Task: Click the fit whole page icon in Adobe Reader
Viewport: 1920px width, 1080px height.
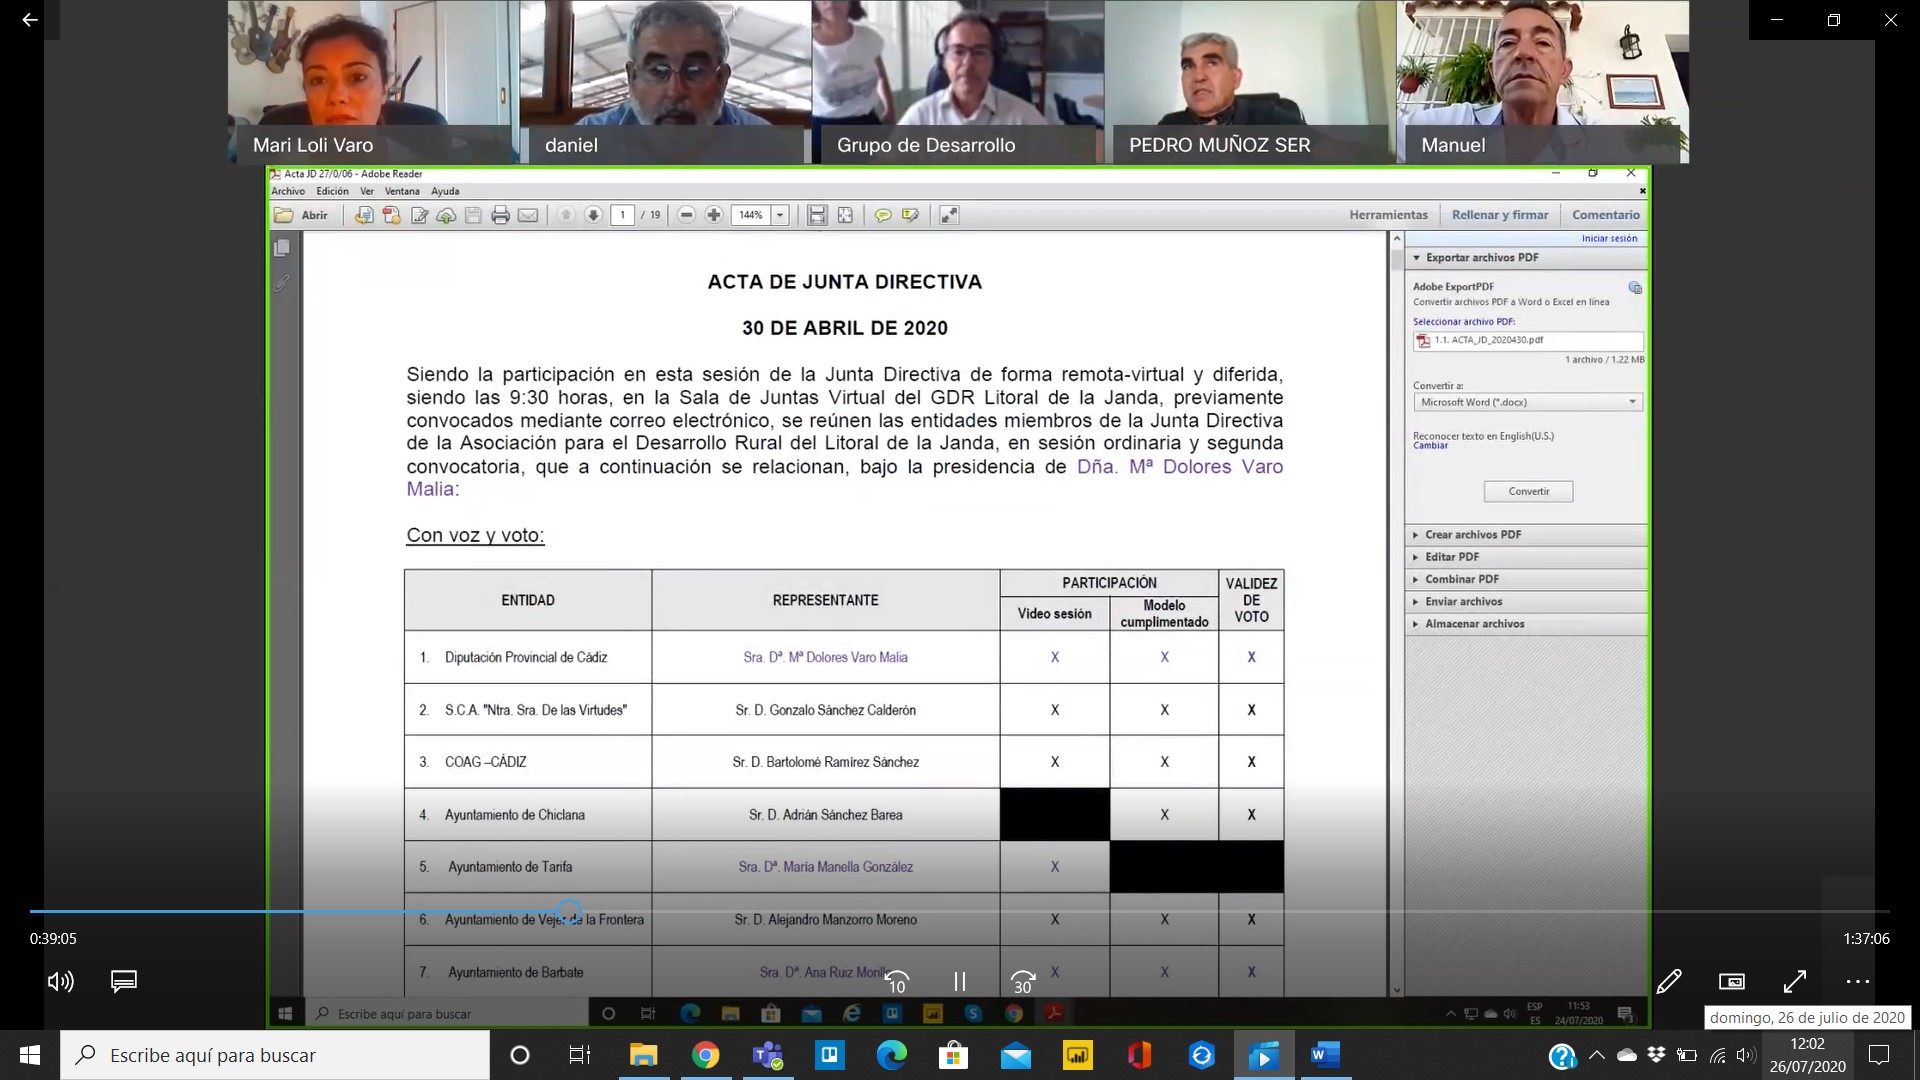Action: [x=845, y=215]
